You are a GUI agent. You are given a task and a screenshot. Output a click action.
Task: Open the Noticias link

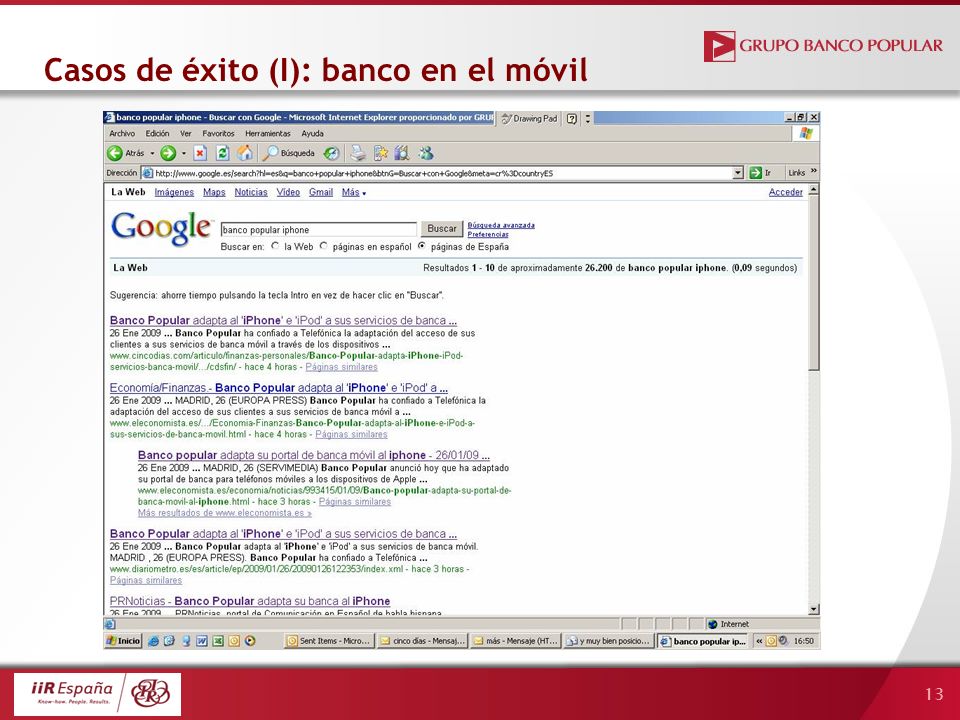(x=251, y=192)
